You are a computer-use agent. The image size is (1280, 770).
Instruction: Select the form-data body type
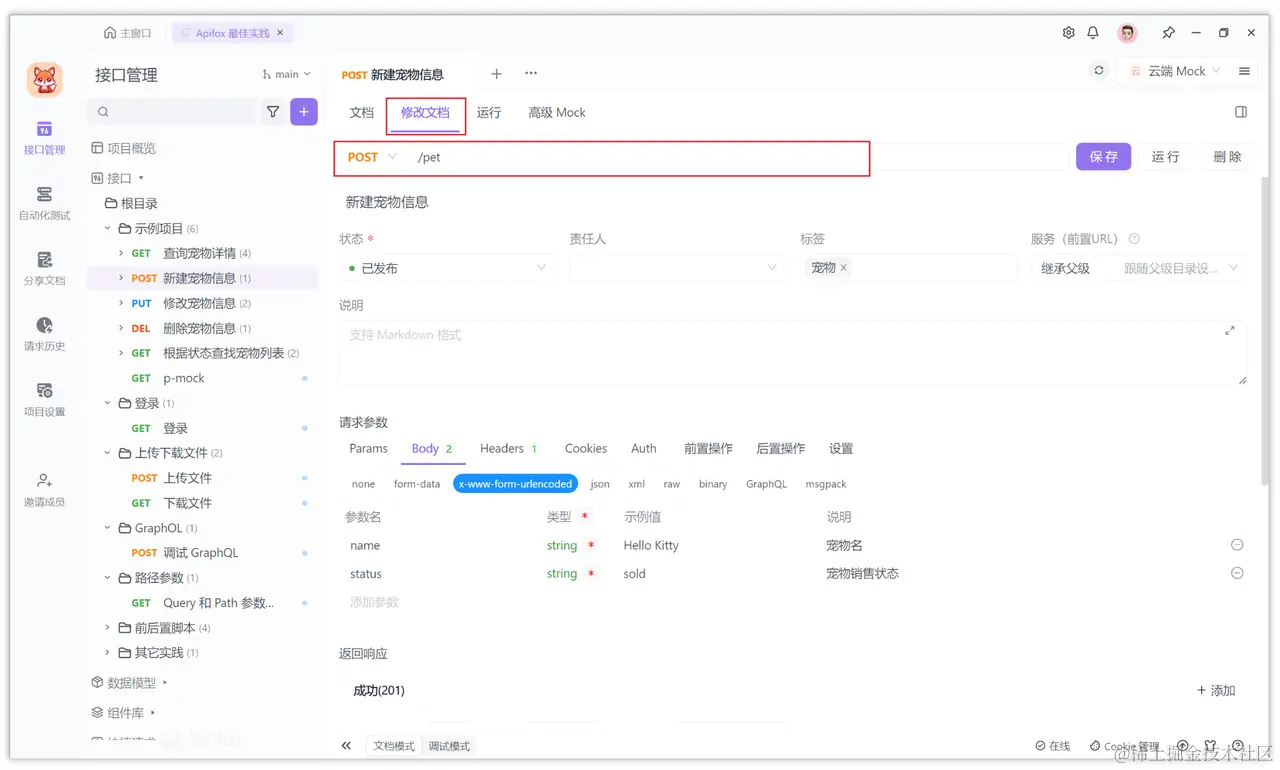point(417,484)
